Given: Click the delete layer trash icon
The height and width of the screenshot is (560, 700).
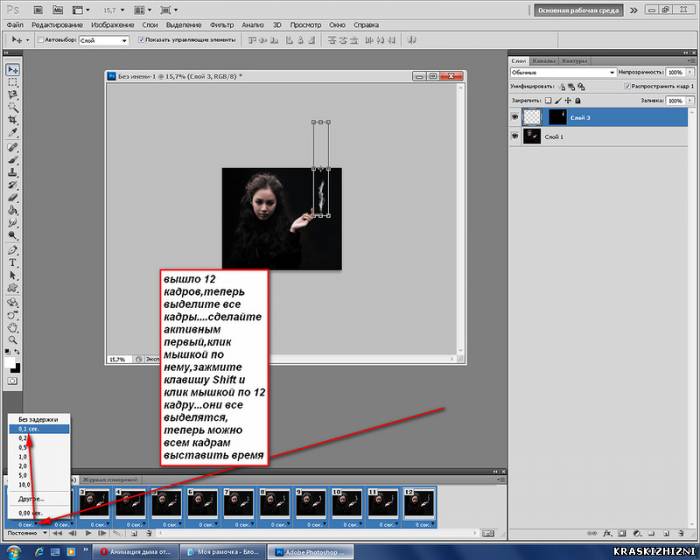Looking at the screenshot, I should [681, 533].
